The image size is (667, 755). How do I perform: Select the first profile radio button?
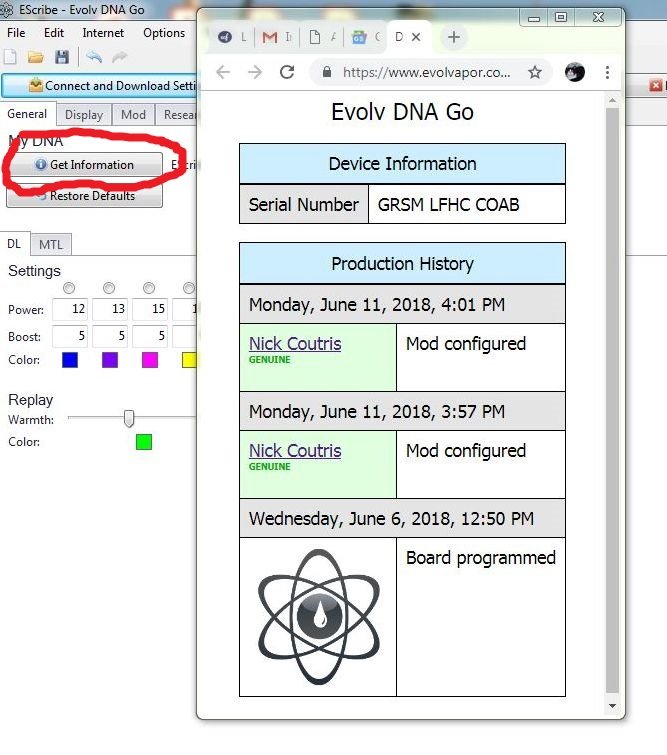pos(69,289)
